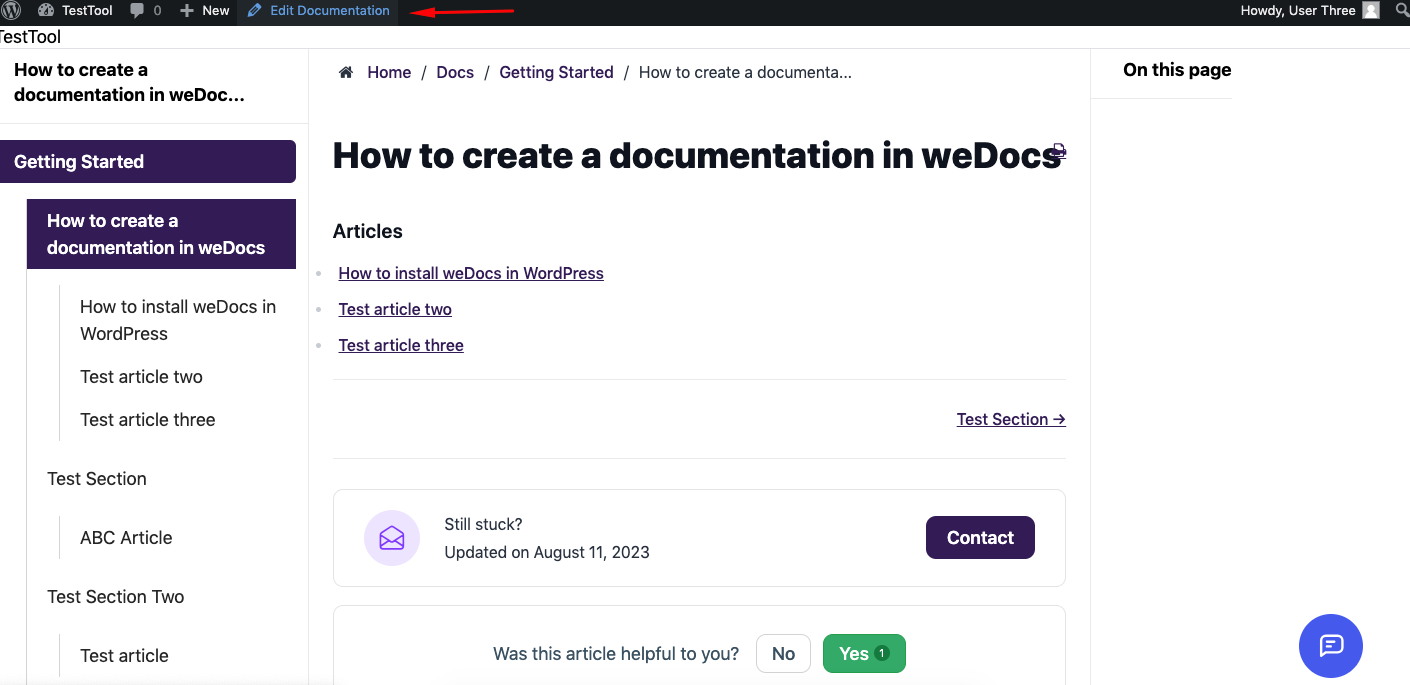Vote Yes on article helpfulness

pos(864,654)
